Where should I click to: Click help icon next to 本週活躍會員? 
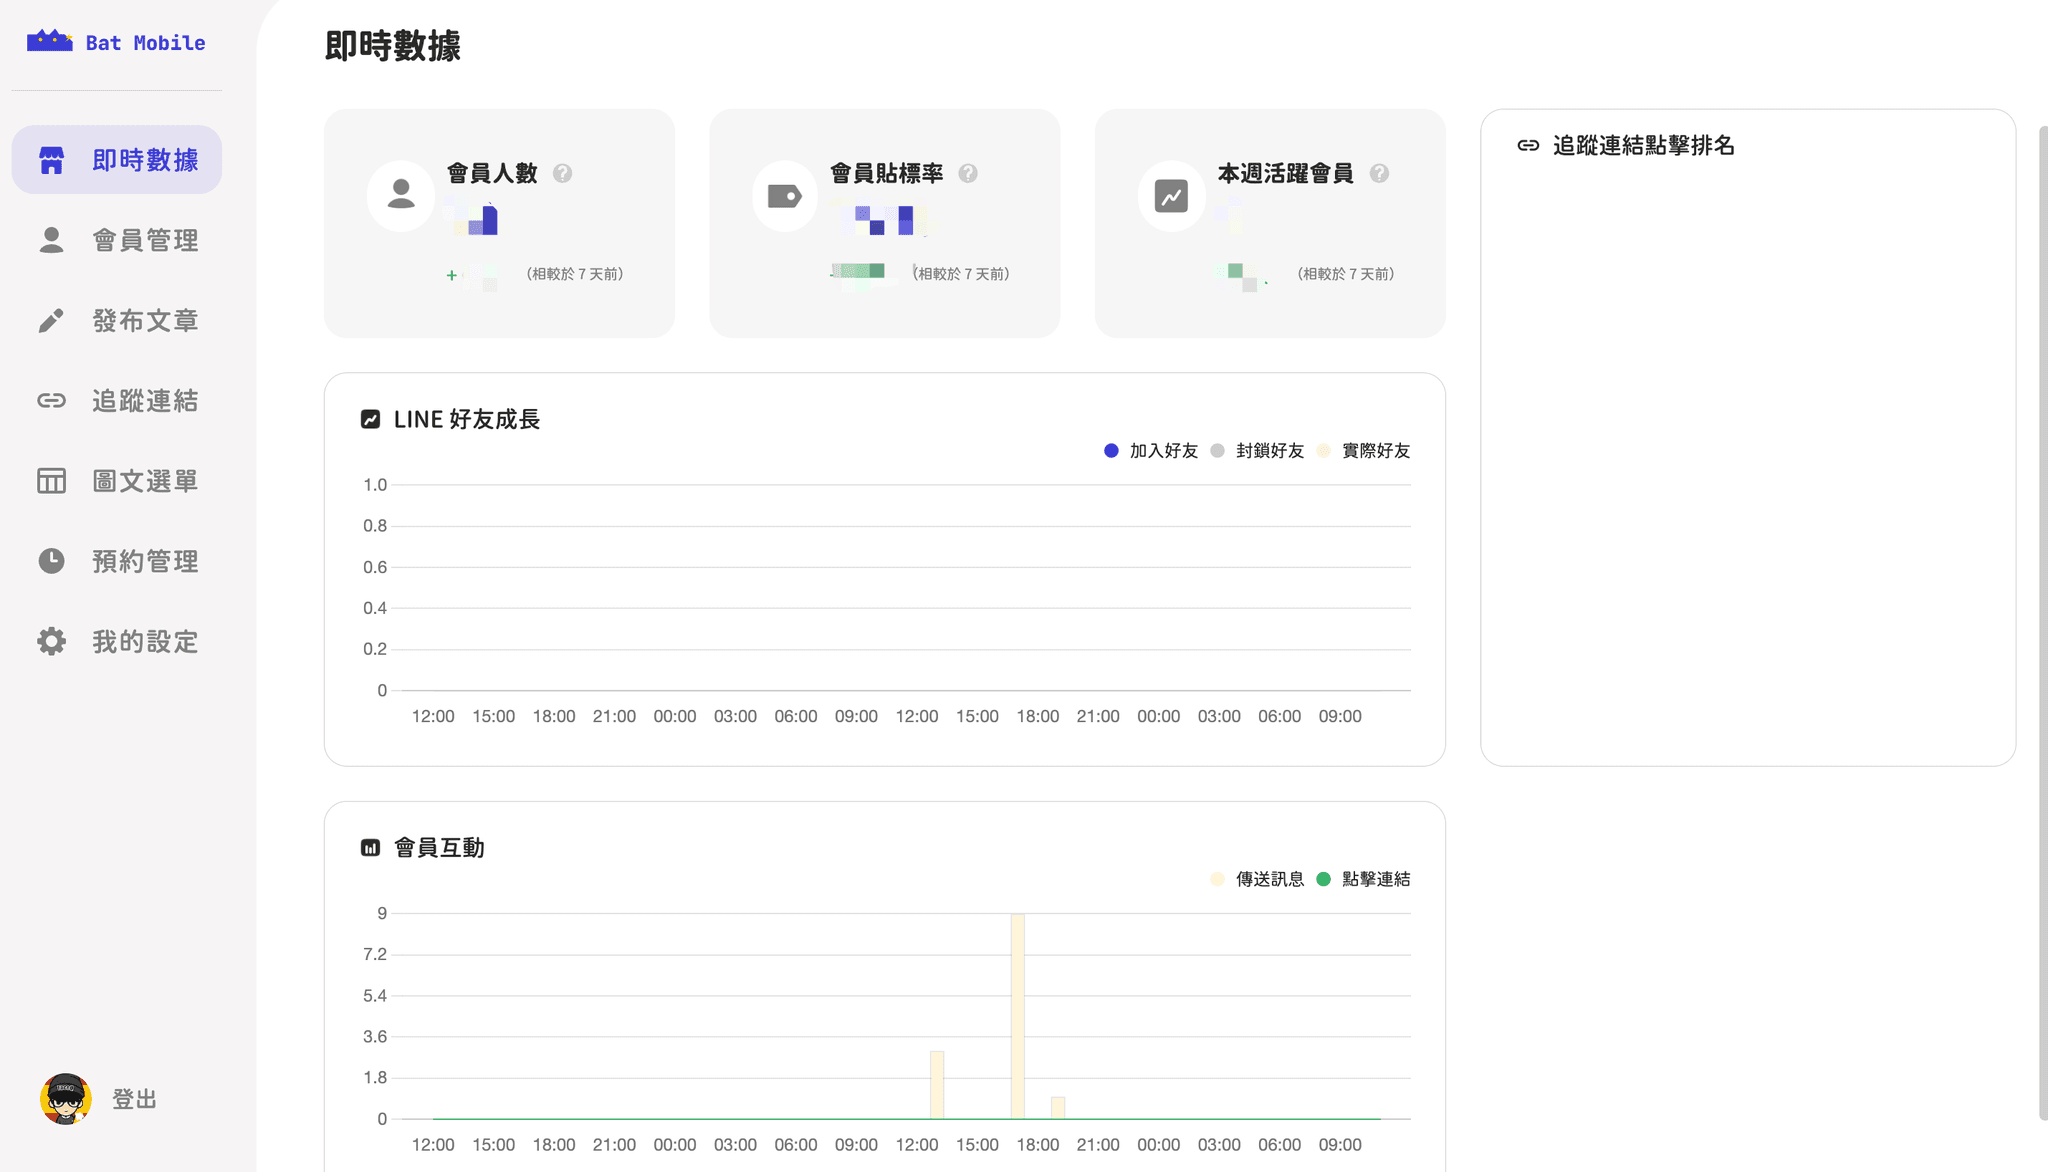coord(1379,173)
